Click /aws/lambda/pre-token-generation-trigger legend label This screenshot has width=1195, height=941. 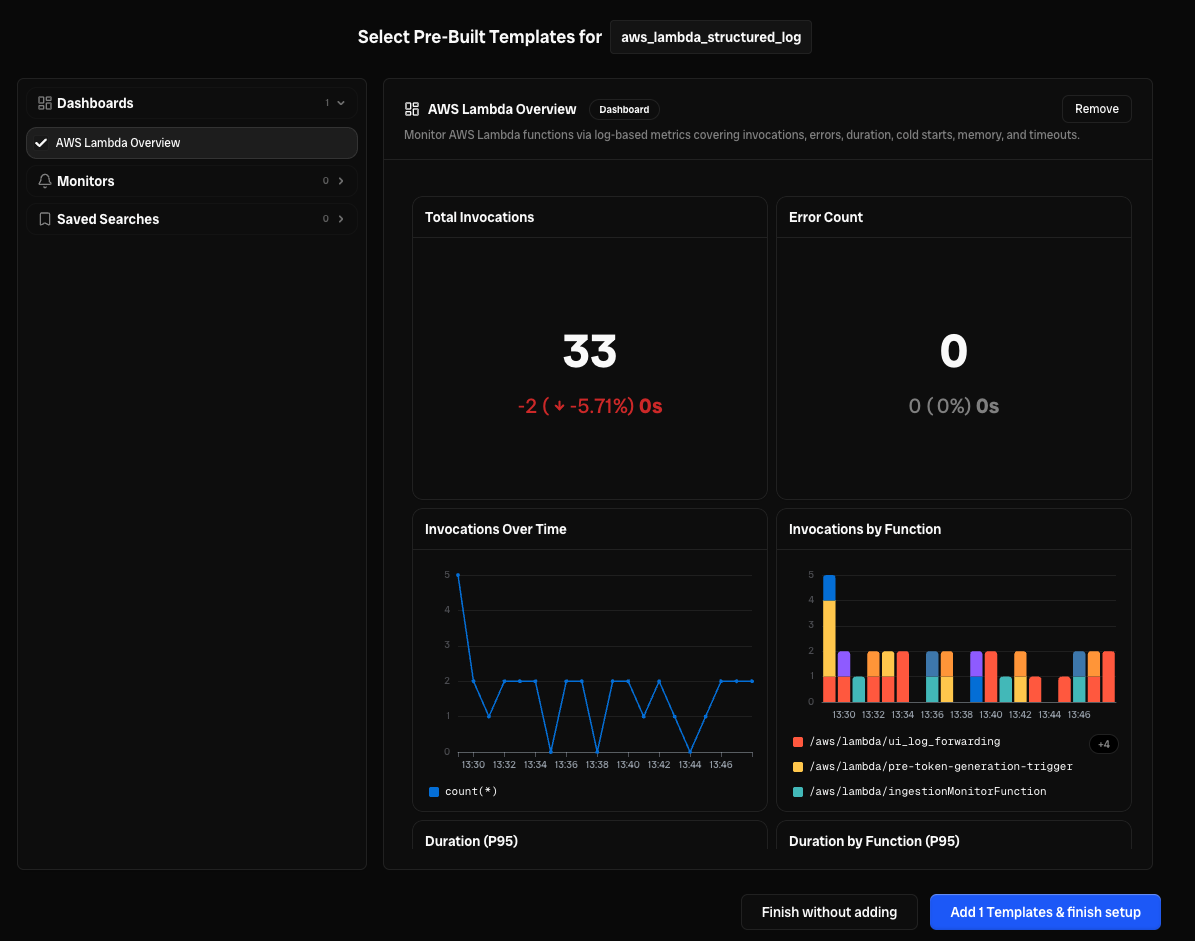tap(940, 767)
